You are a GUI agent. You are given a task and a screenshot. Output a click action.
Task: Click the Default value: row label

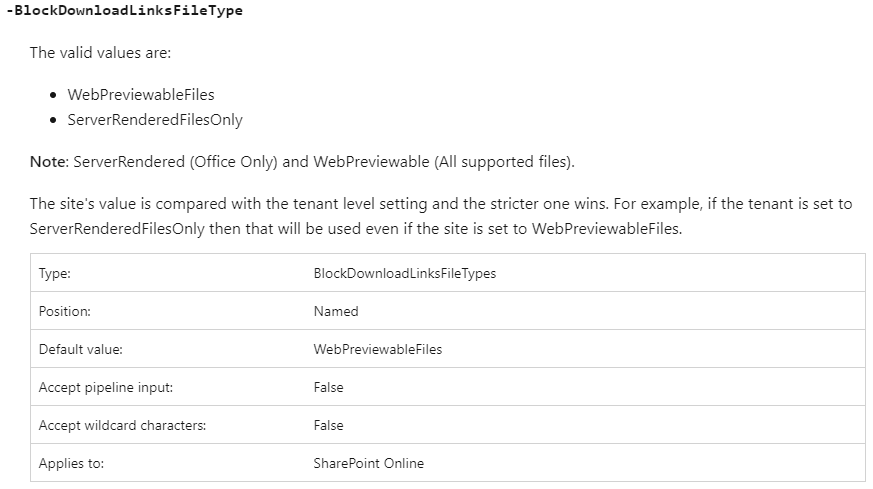pyautogui.click(x=81, y=349)
